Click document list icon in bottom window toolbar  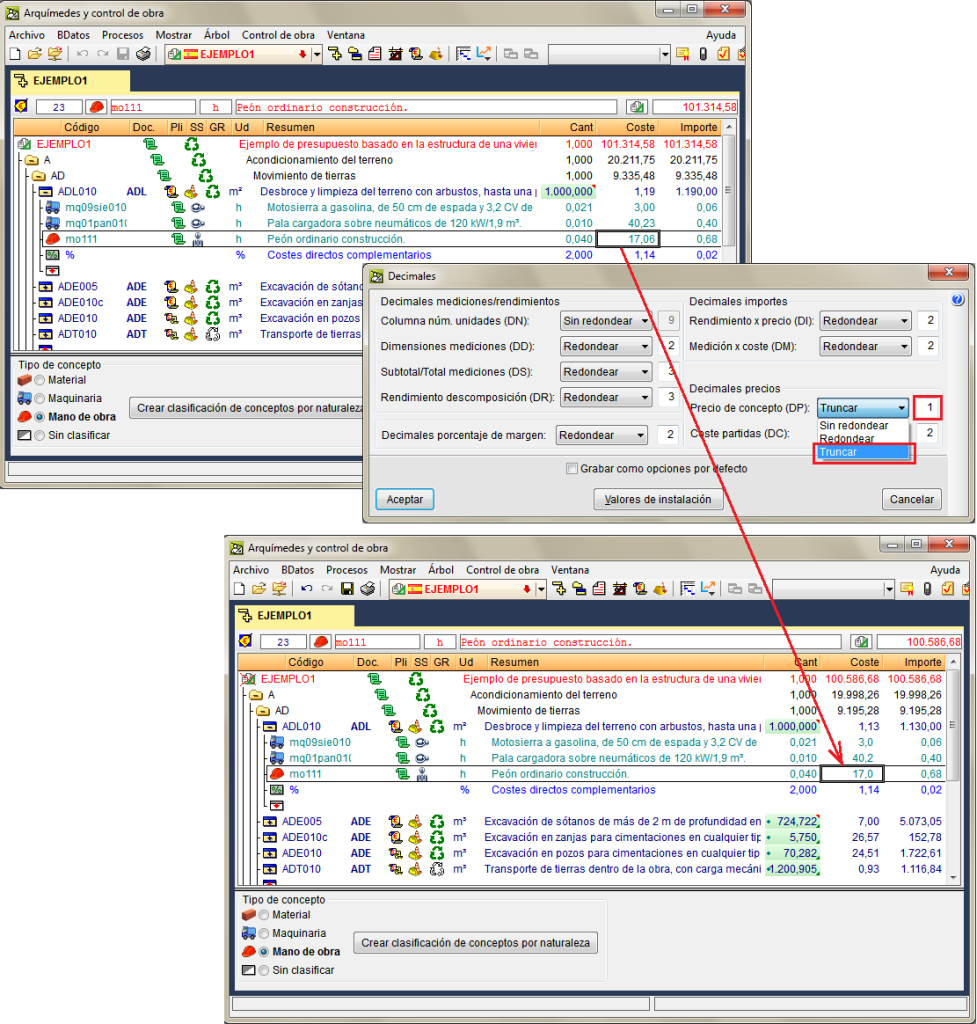[x=599, y=589]
